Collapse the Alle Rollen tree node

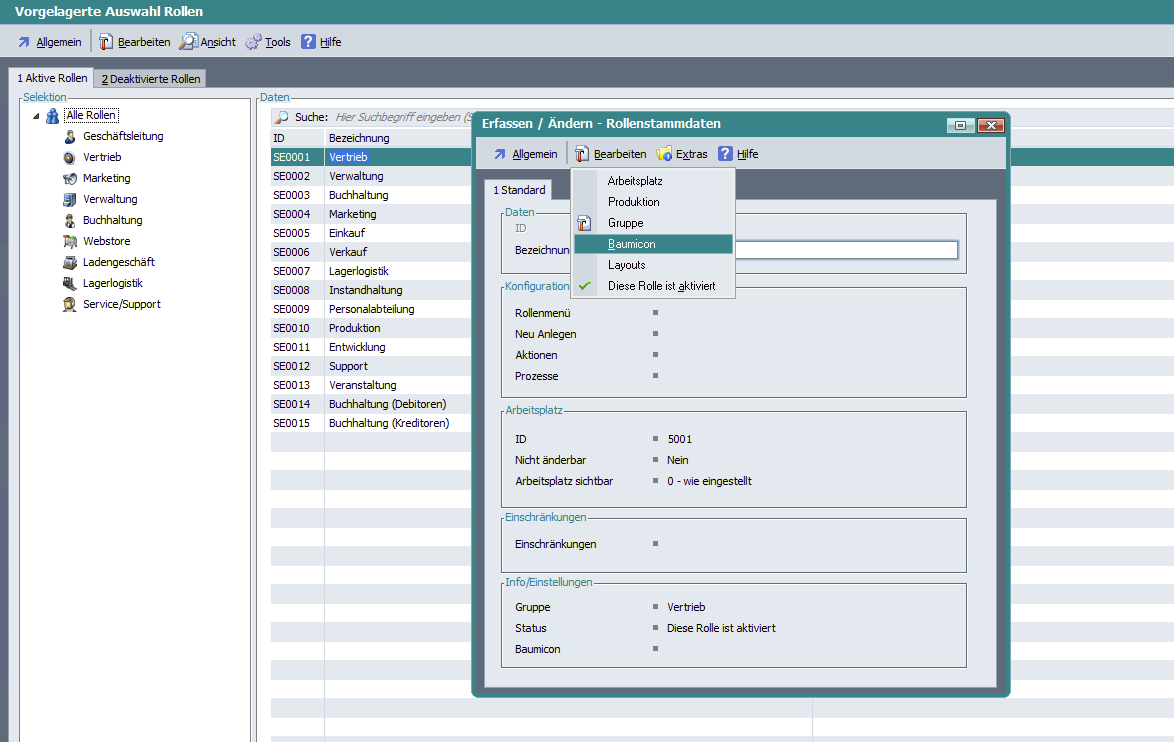[x=37, y=117]
